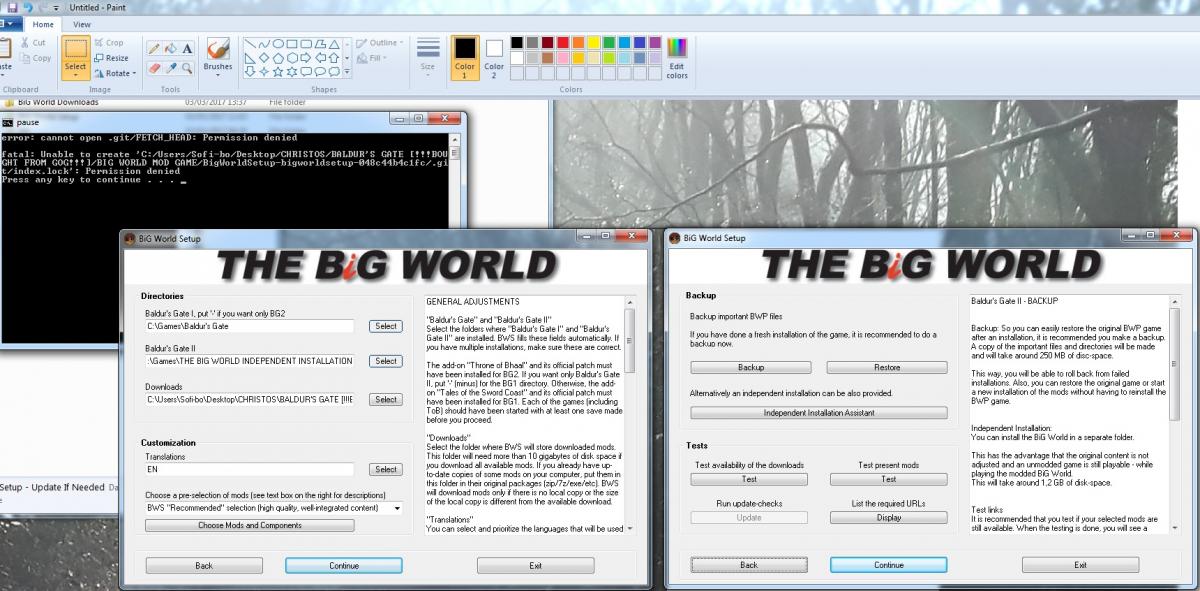This screenshot has width=1200, height=591.
Task: Select the Color picker eyedropper tool
Action: (171, 68)
